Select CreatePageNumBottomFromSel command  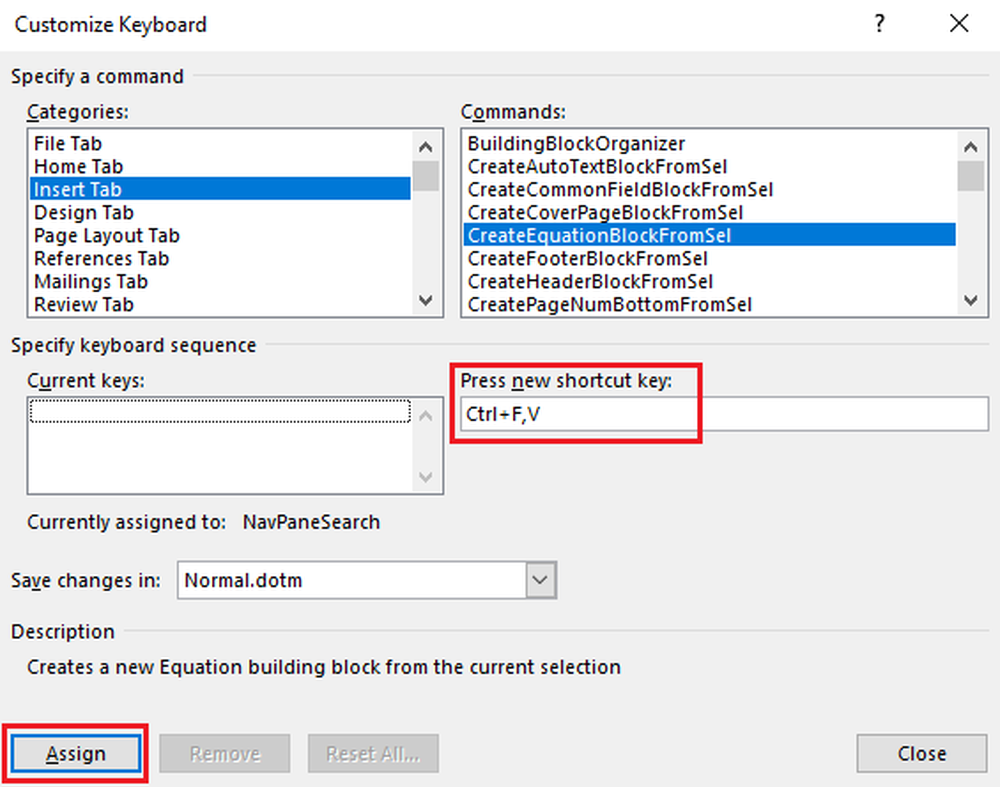point(609,304)
